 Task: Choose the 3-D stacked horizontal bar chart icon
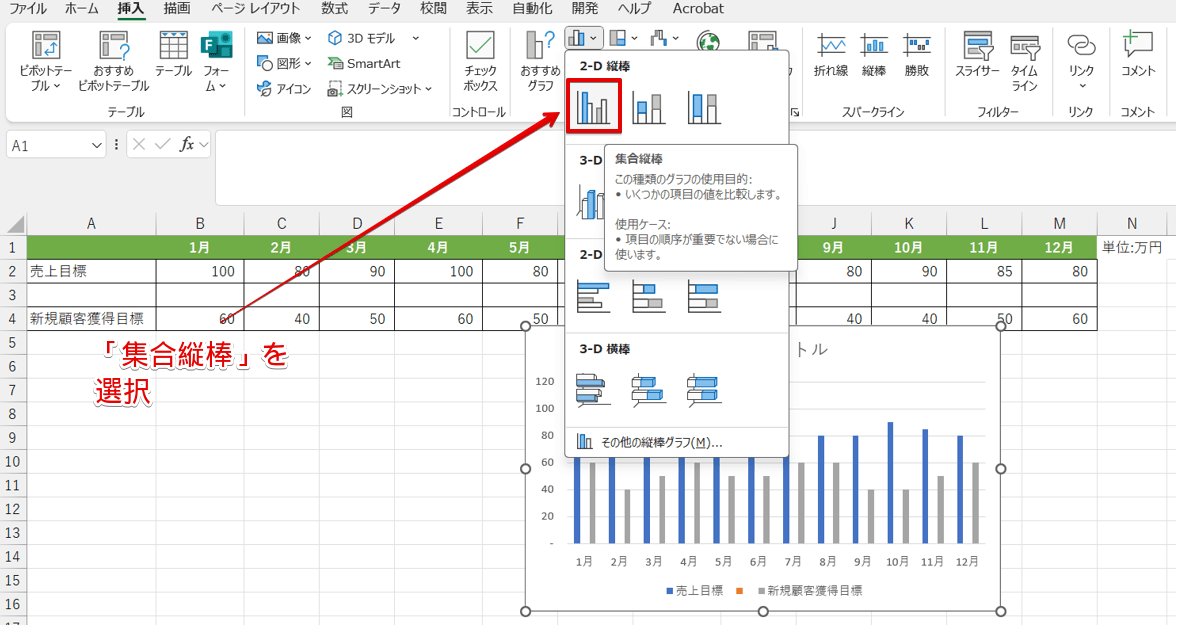pos(650,388)
